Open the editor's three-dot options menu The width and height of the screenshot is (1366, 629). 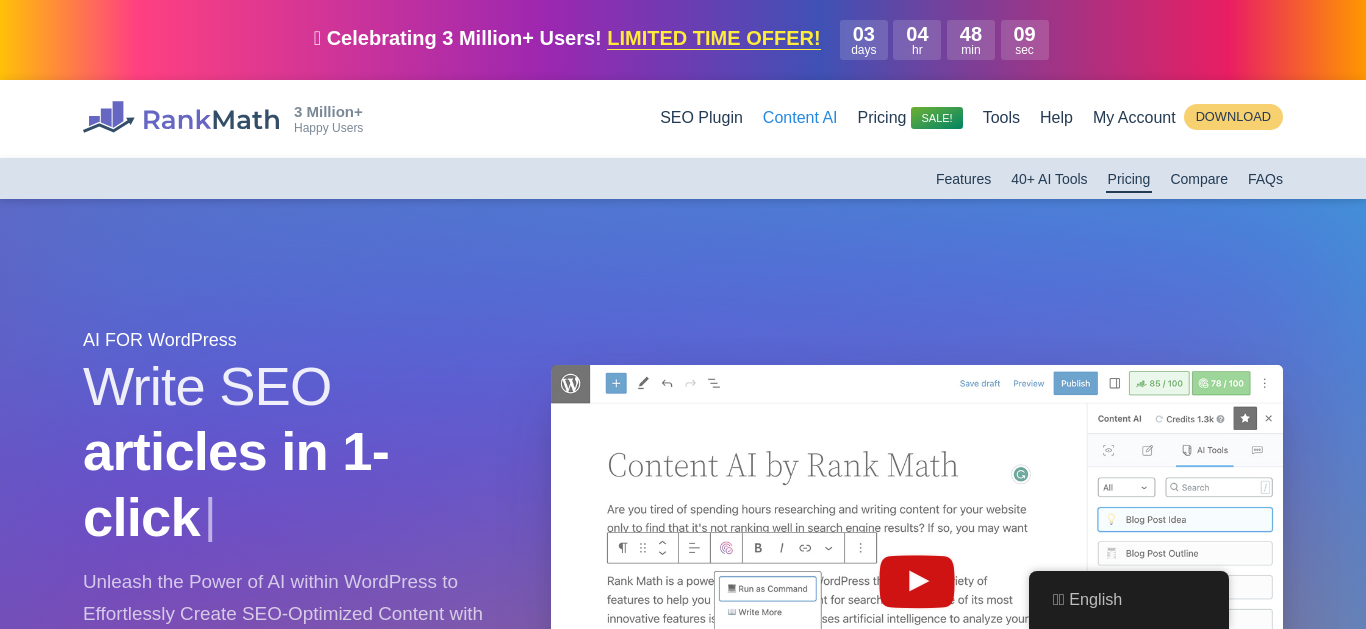[1265, 383]
